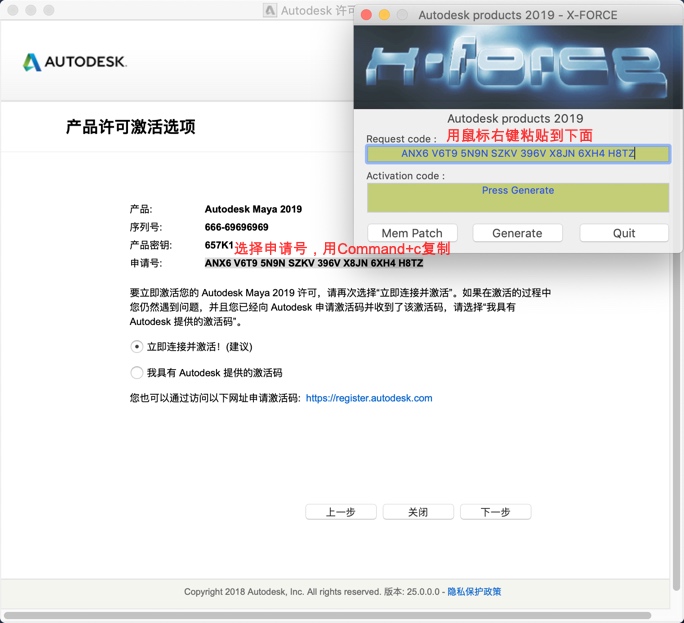Select the 立即连接并激活 radio option
Image resolution: width=684 pixels, height=623 pixels.
[137, 347]
